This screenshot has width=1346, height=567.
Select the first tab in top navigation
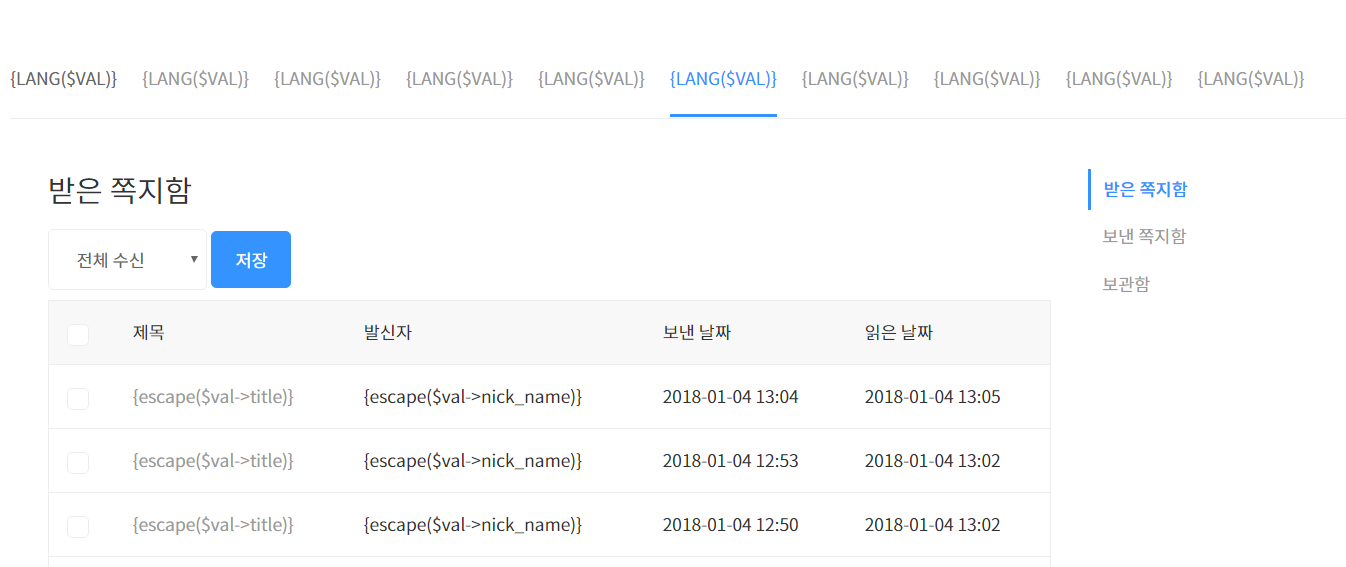click(63, 79)
